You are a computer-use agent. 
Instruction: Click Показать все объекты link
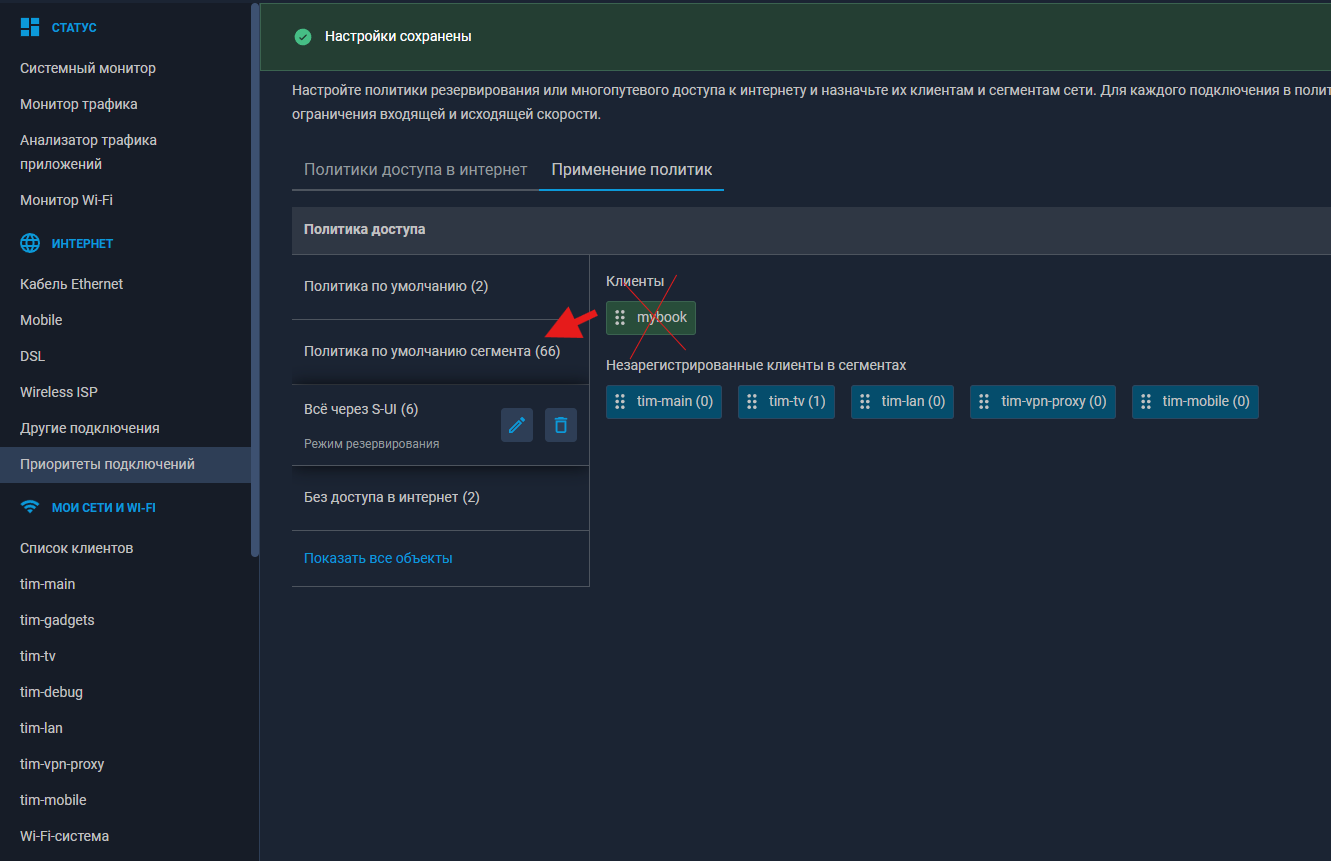(x=378, y=558)
